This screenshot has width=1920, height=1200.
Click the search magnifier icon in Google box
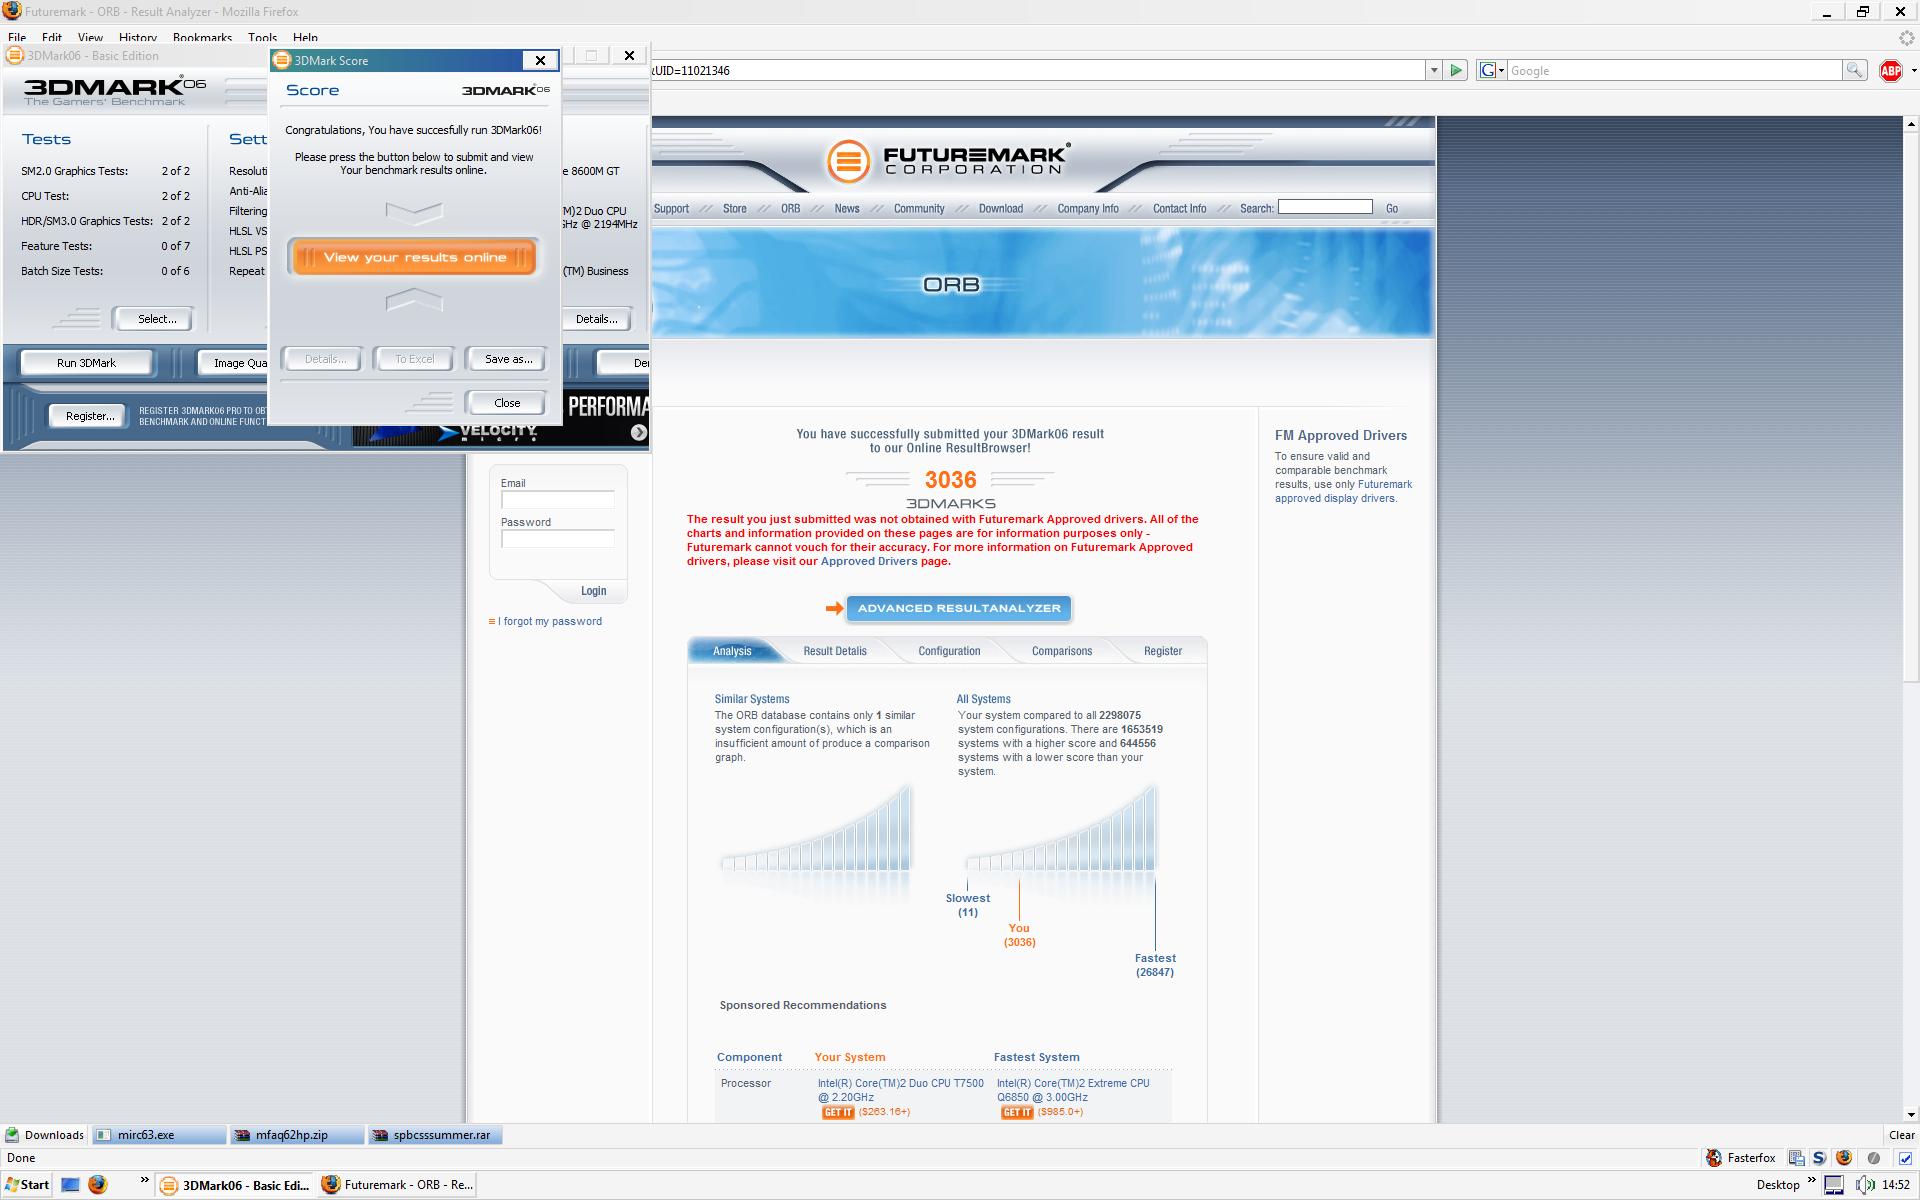1855,70
